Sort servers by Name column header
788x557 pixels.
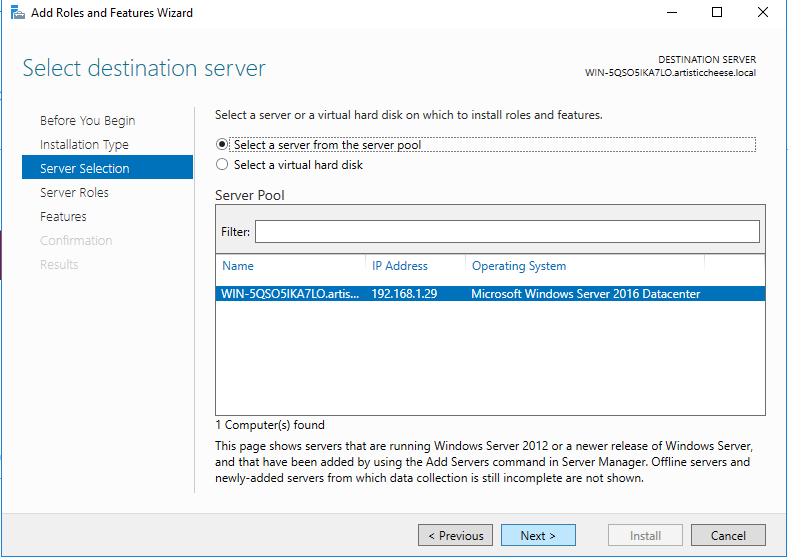click(x=238, y=266)
